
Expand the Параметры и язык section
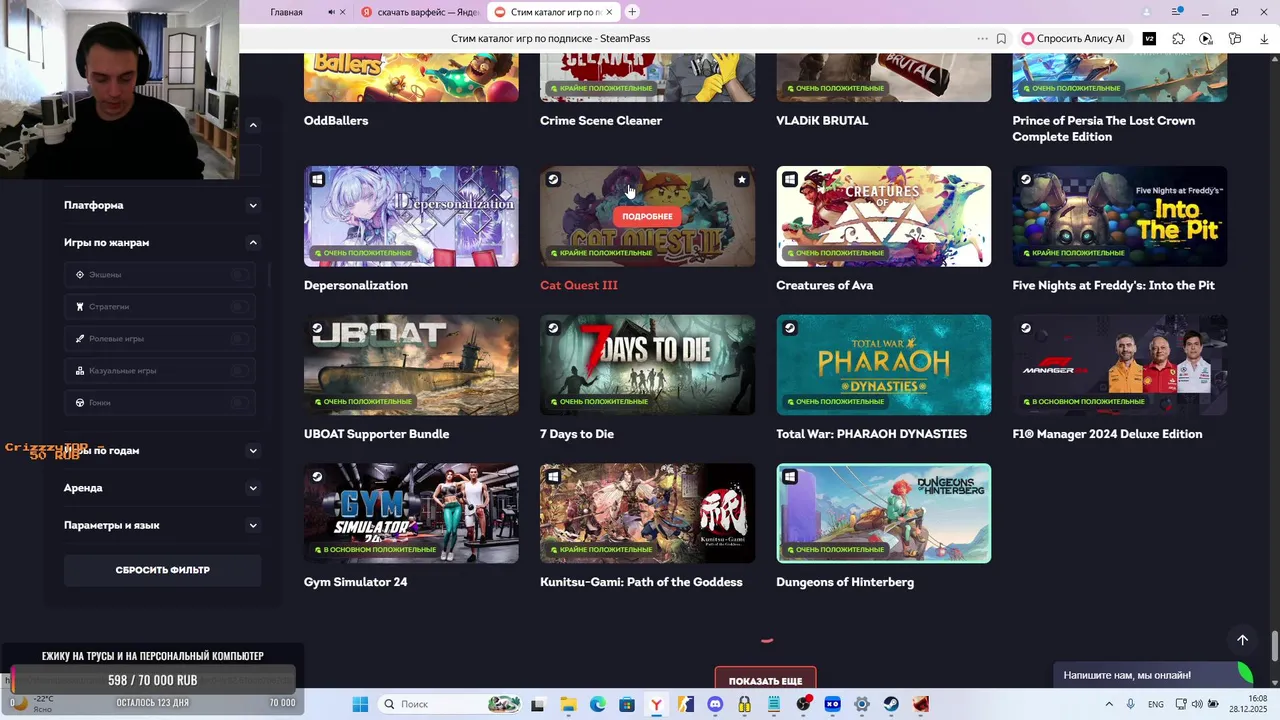coord(253,525)
